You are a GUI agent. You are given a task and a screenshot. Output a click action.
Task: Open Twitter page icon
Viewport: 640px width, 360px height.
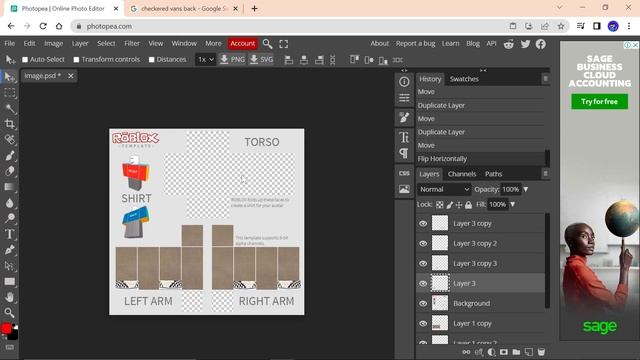[525, 44]
